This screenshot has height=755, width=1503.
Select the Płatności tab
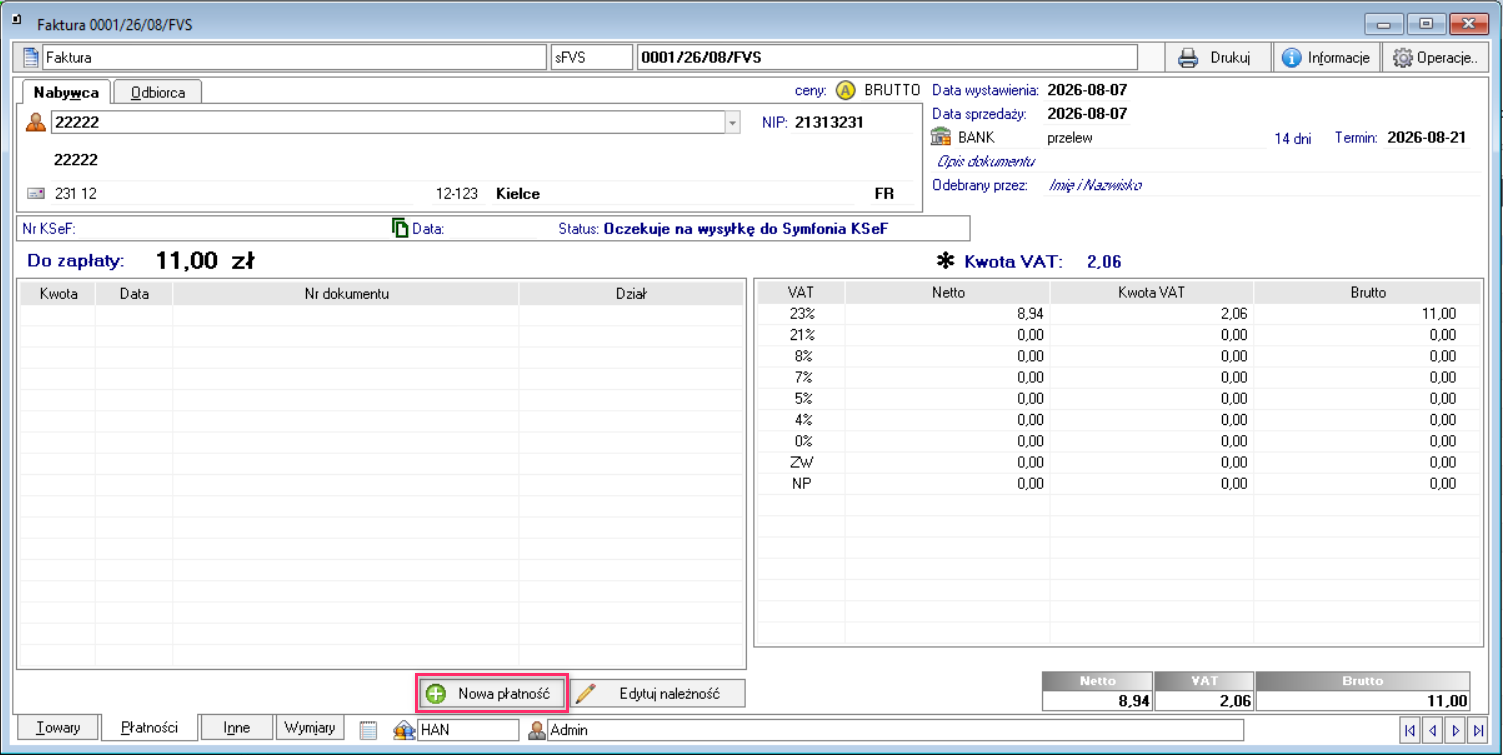(x=149, y=728)
